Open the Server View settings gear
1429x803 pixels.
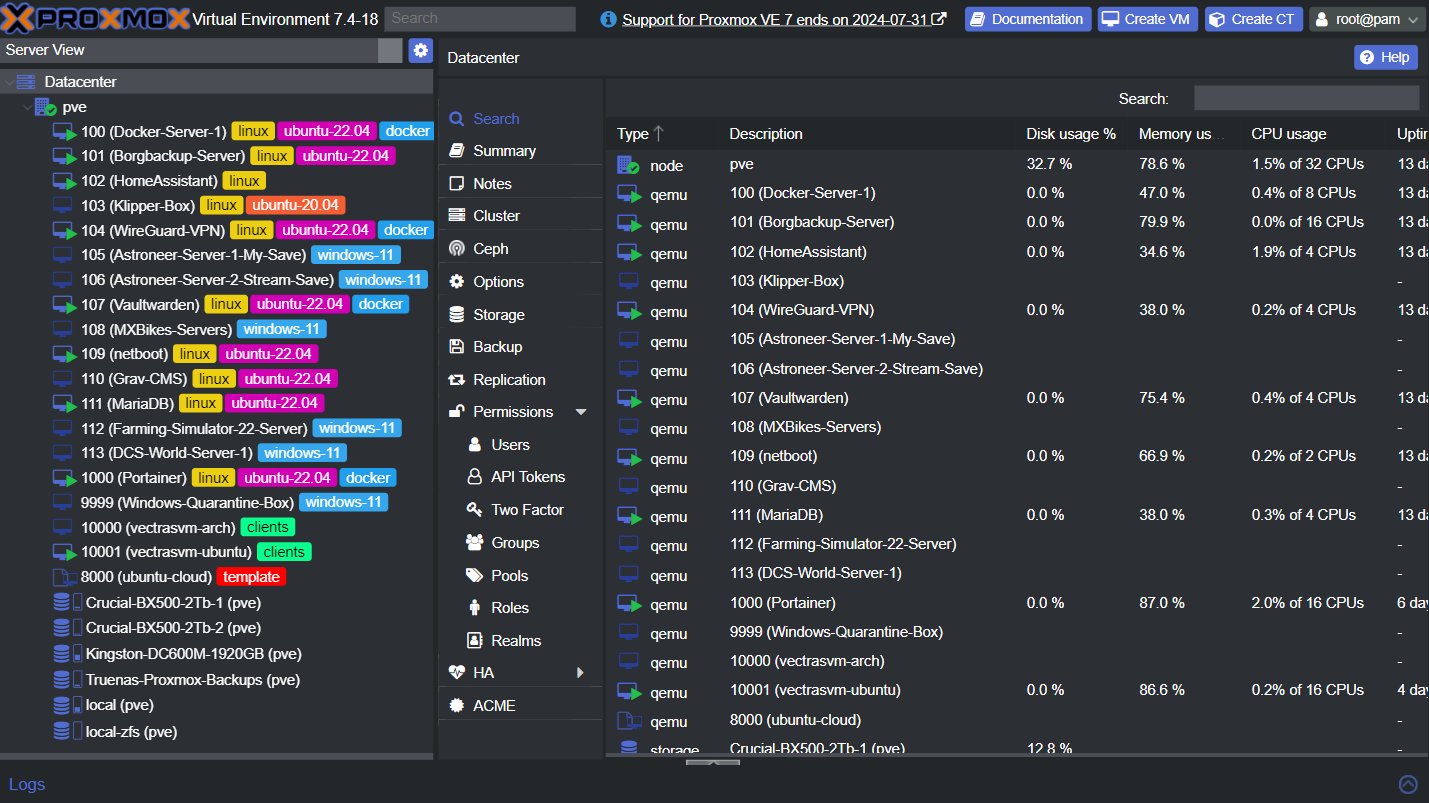click(421, 50)
